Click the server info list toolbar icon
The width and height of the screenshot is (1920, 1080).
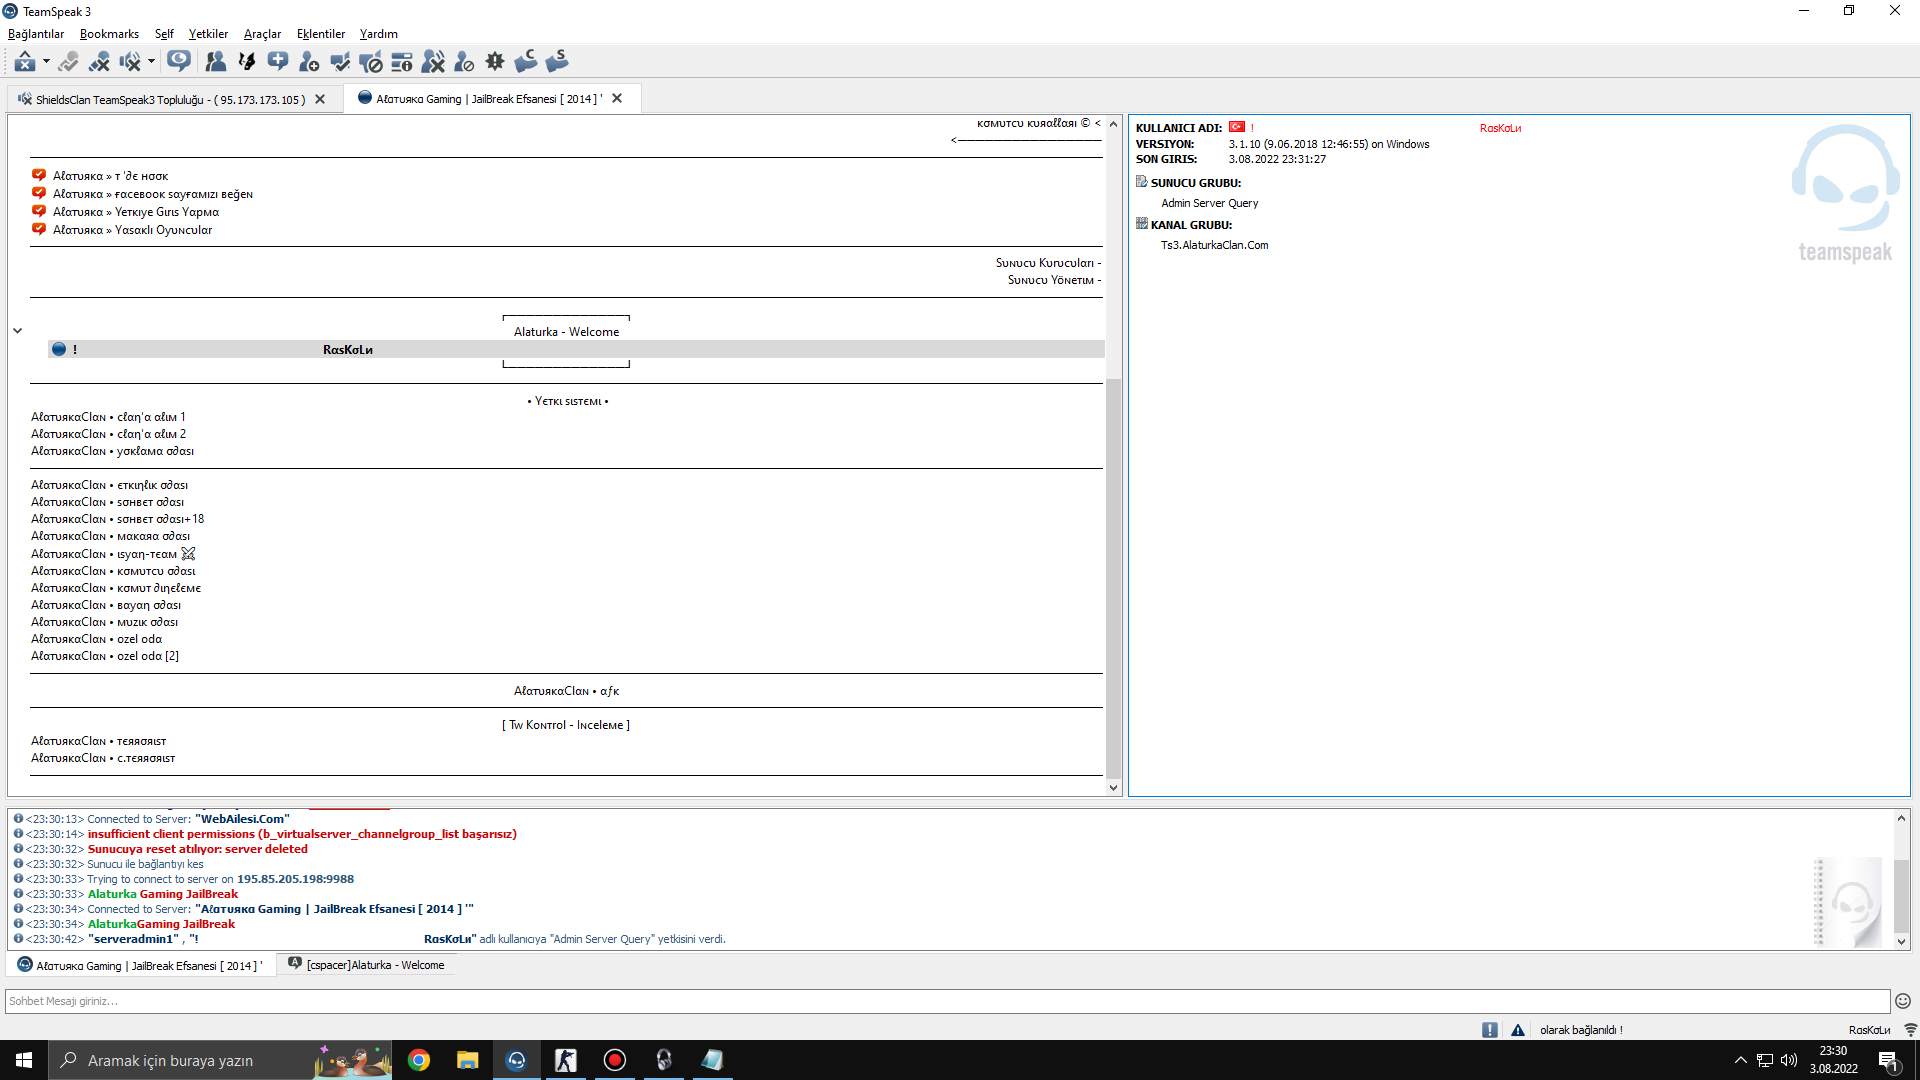click(x=402, y=62)
